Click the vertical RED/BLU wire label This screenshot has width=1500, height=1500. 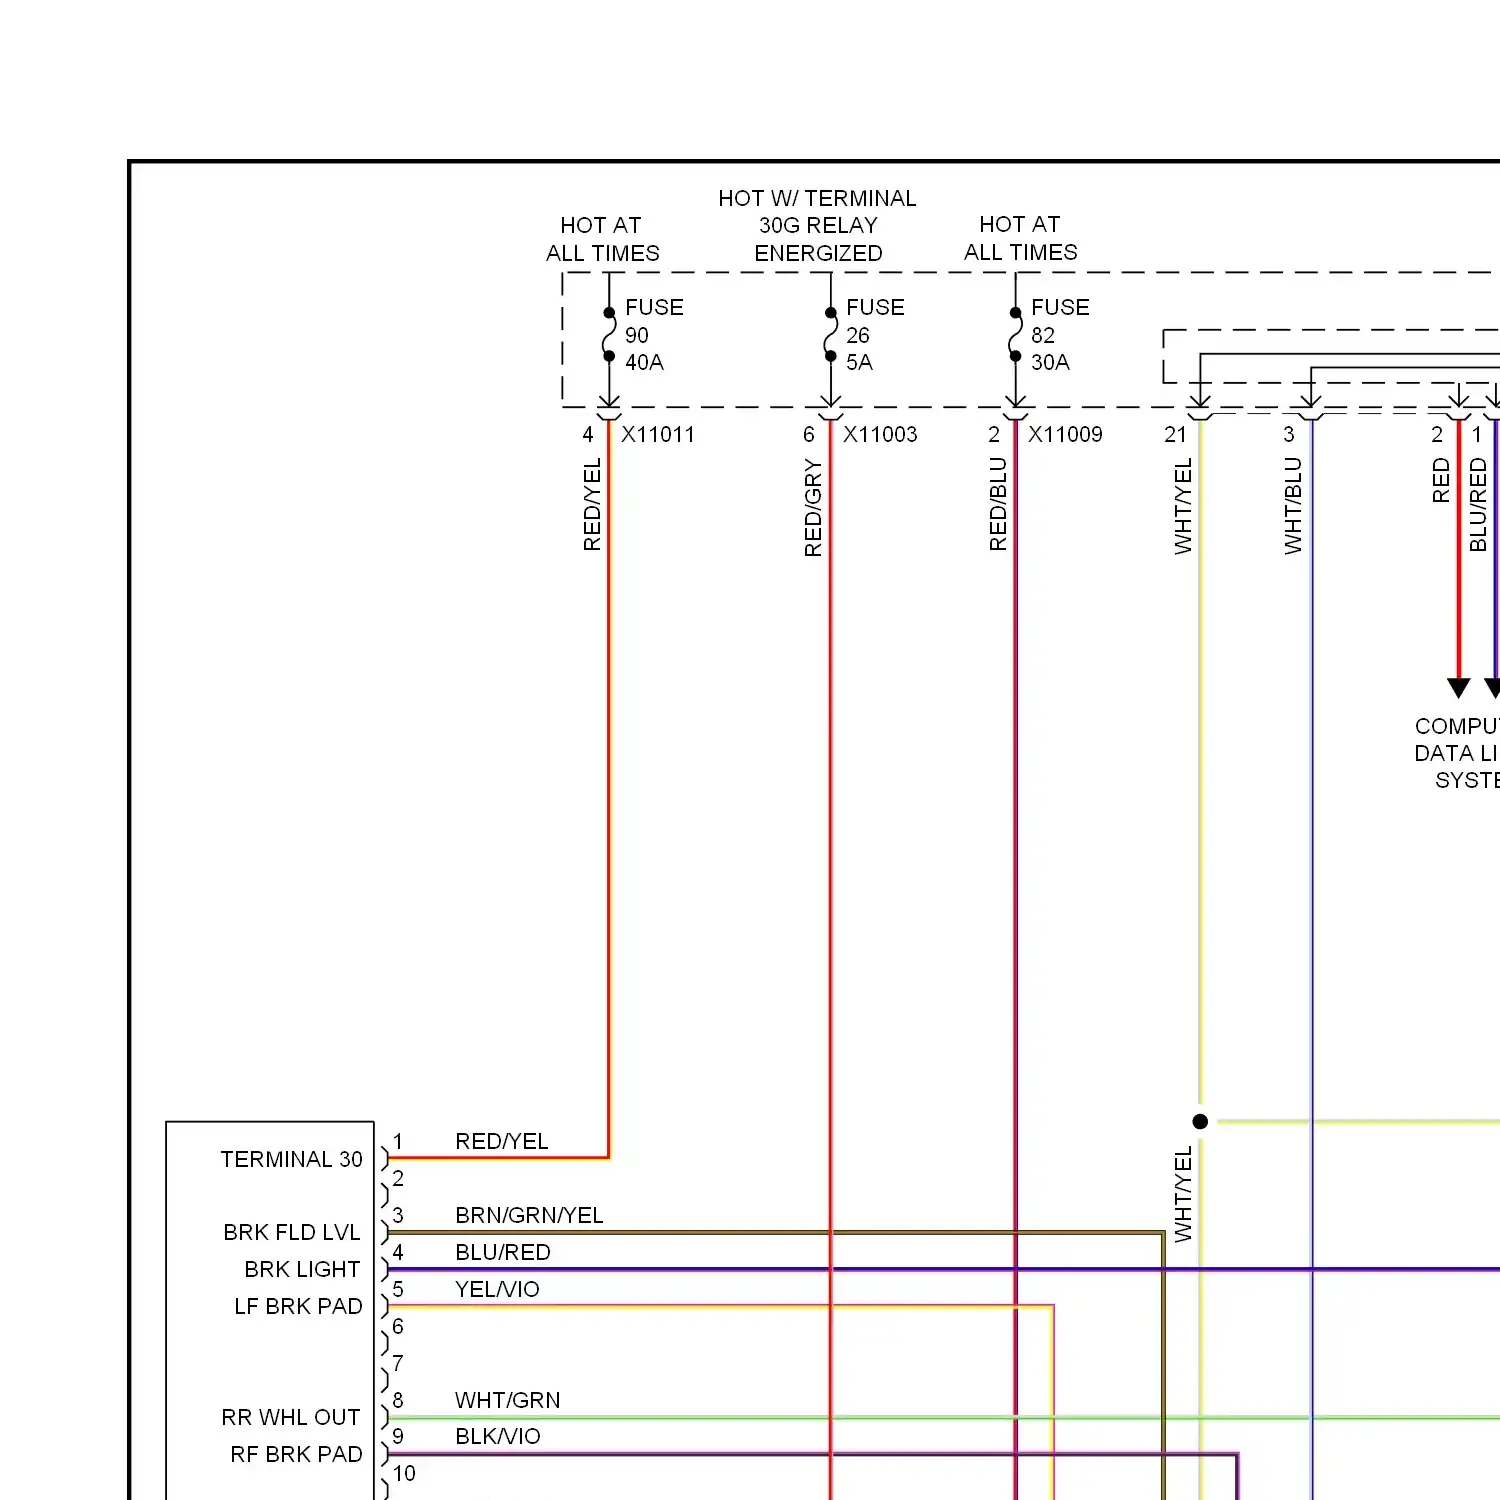tap(998, 504)
